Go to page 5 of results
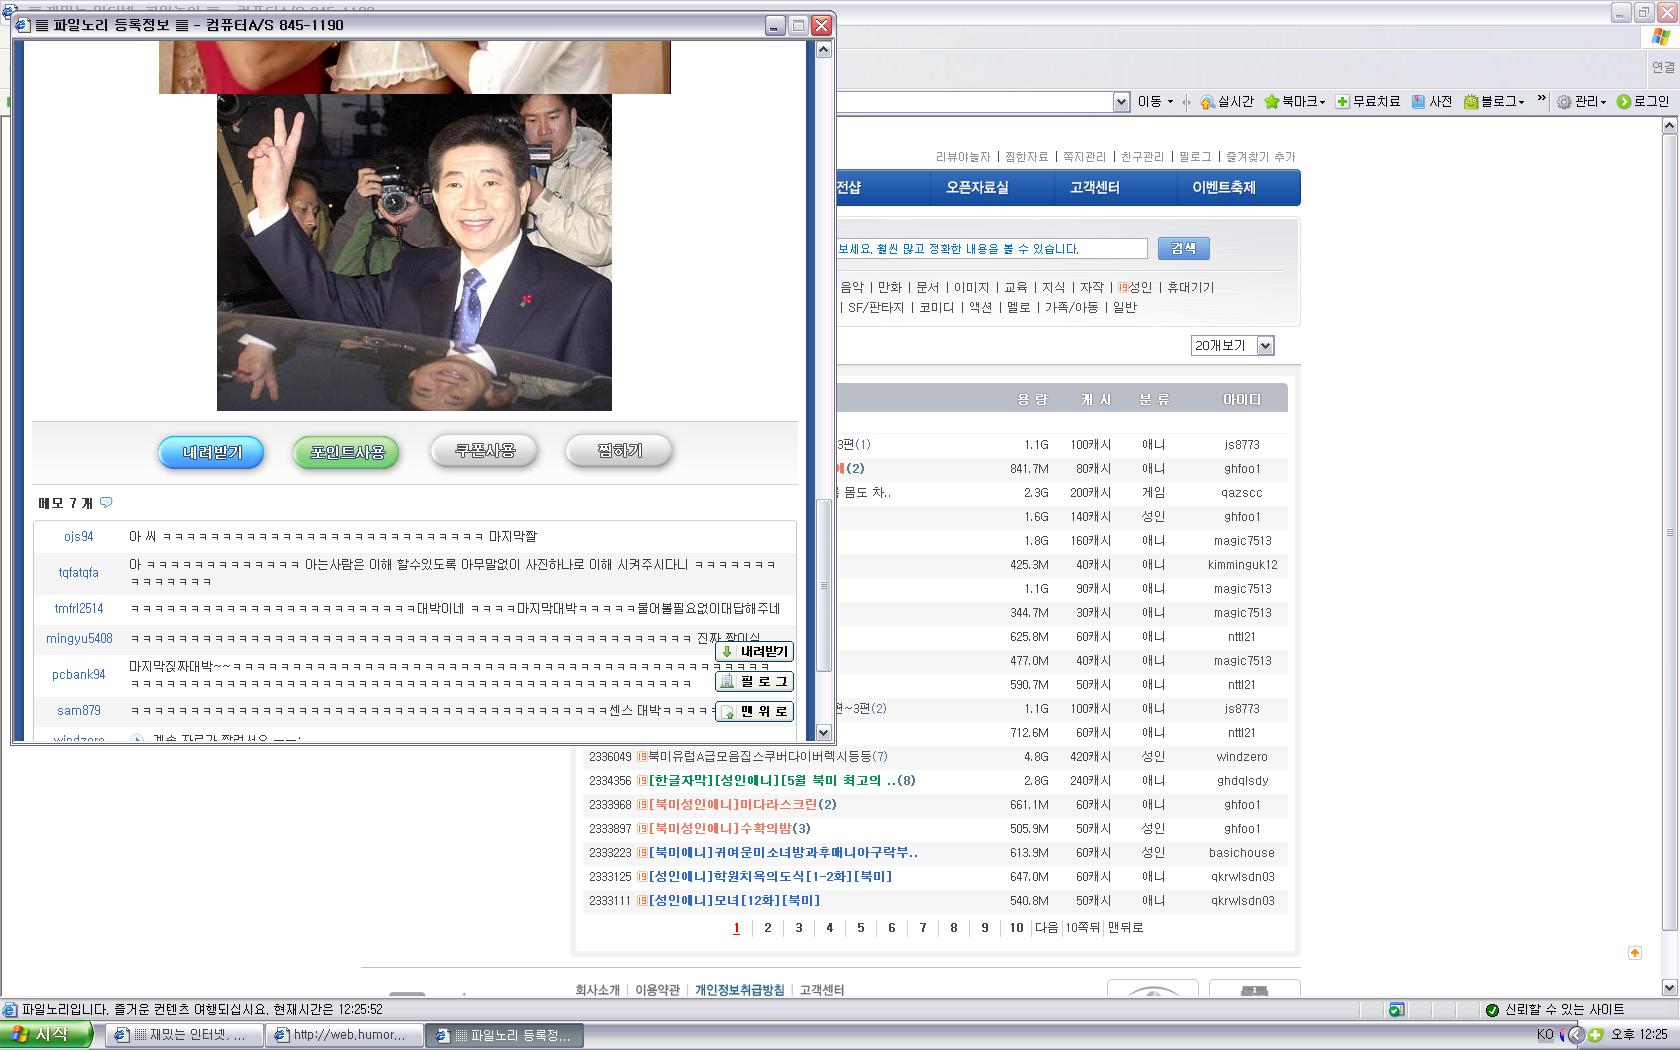1680x1050 pixels. 860,928
